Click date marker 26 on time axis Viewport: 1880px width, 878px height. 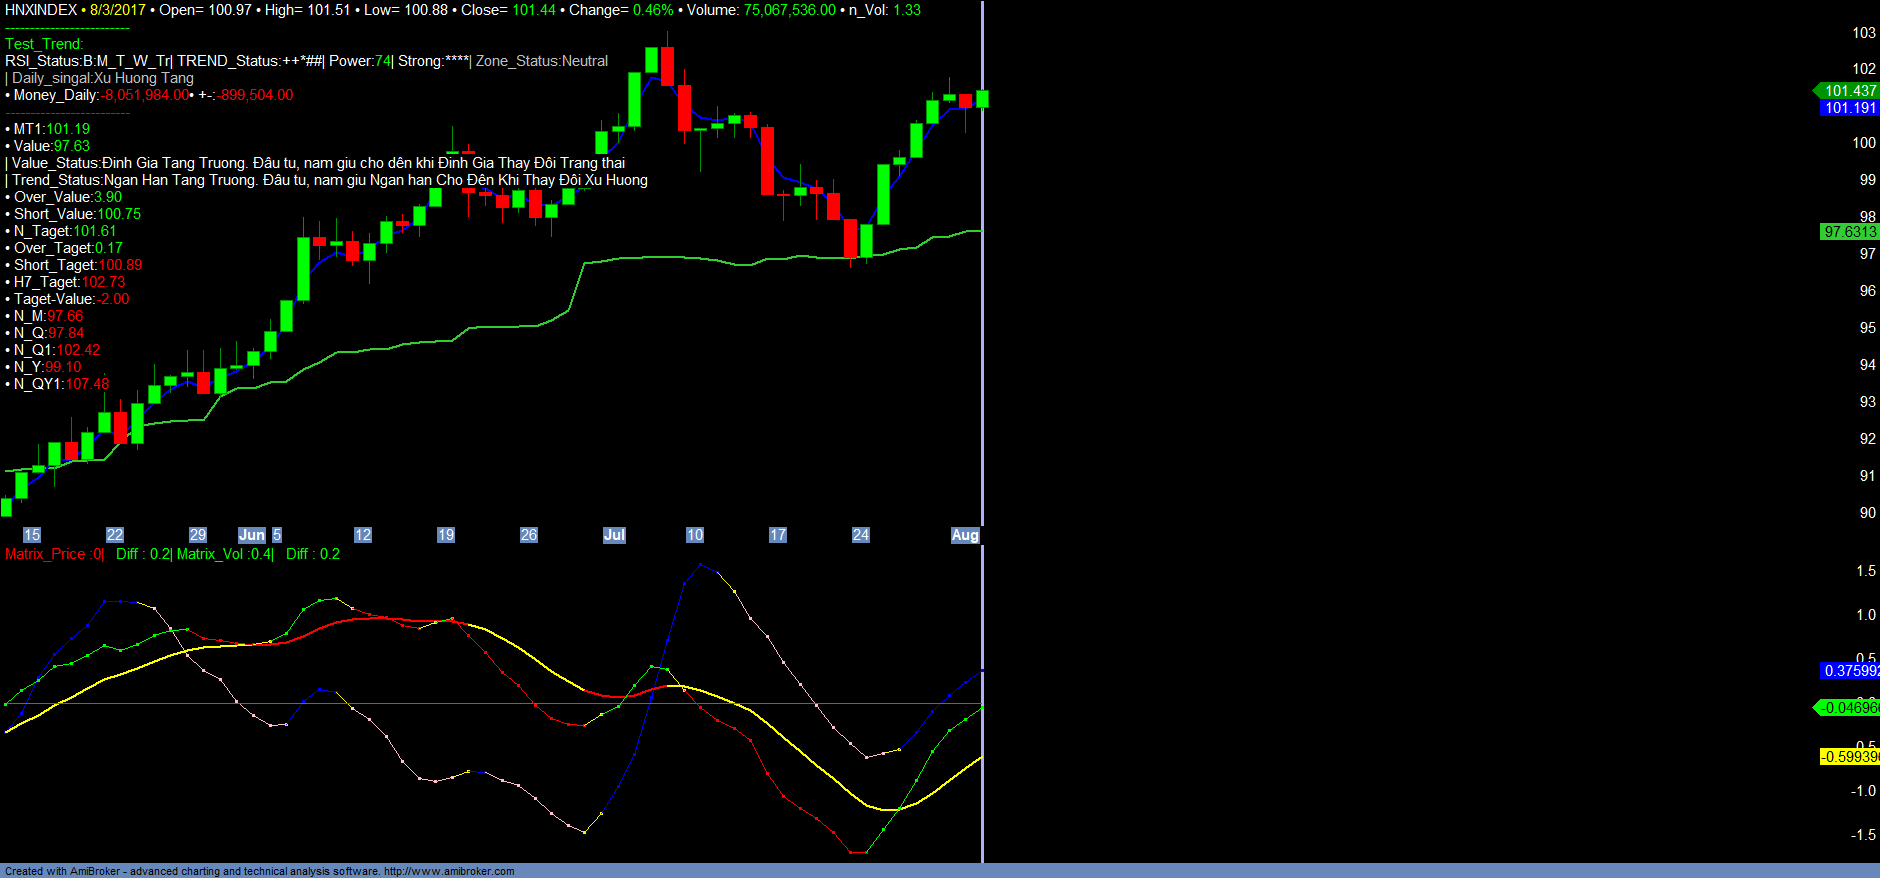pos(529,535)
